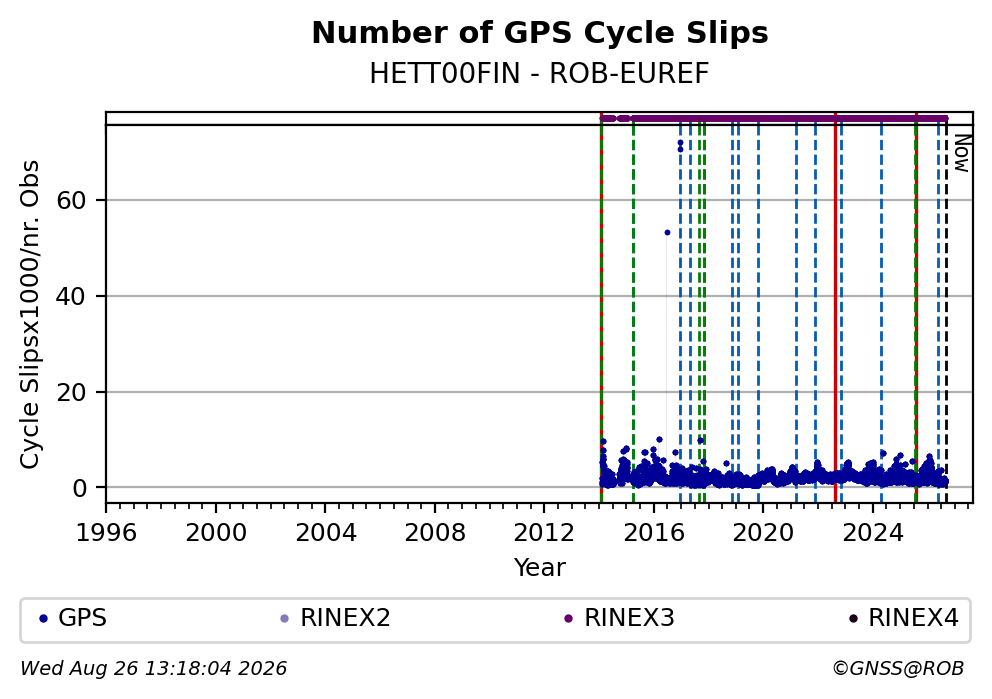Click the x-axis tick label 2012

[x=544, y=533]
